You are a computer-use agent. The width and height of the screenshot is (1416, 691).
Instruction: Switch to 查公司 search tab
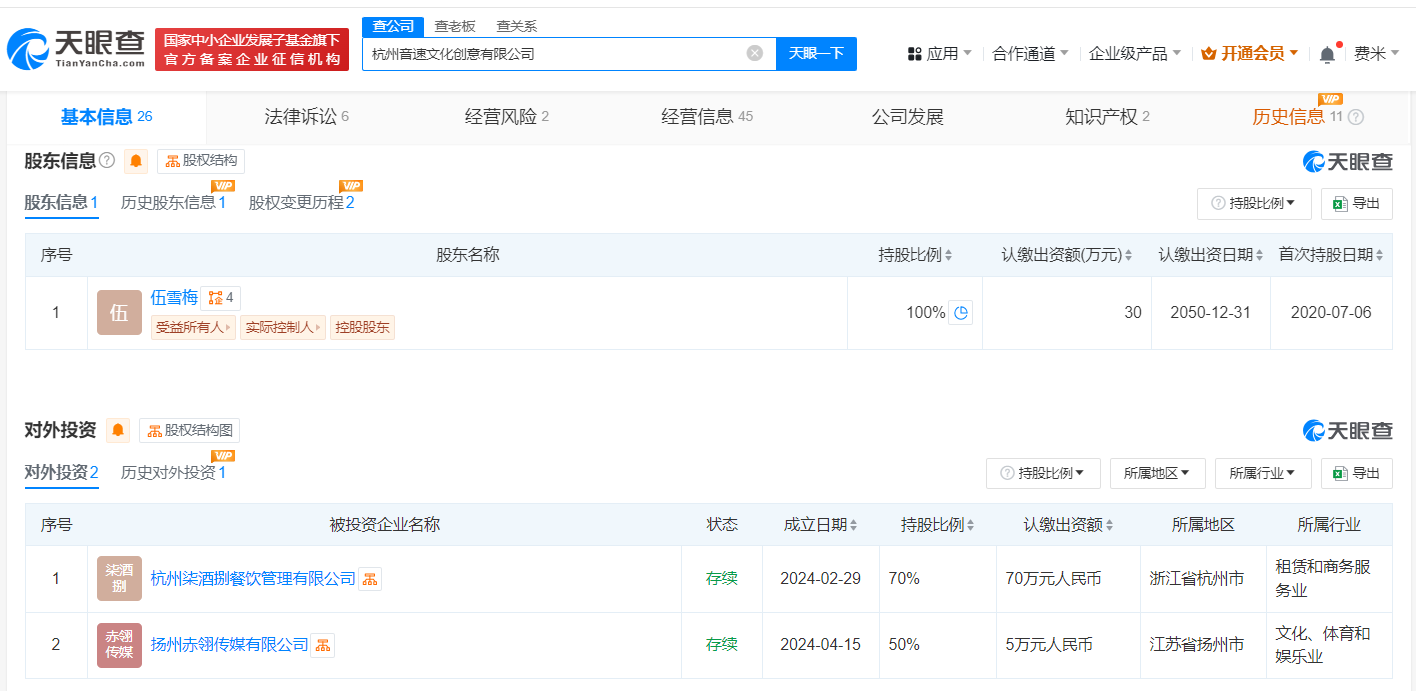pos(393,26)
